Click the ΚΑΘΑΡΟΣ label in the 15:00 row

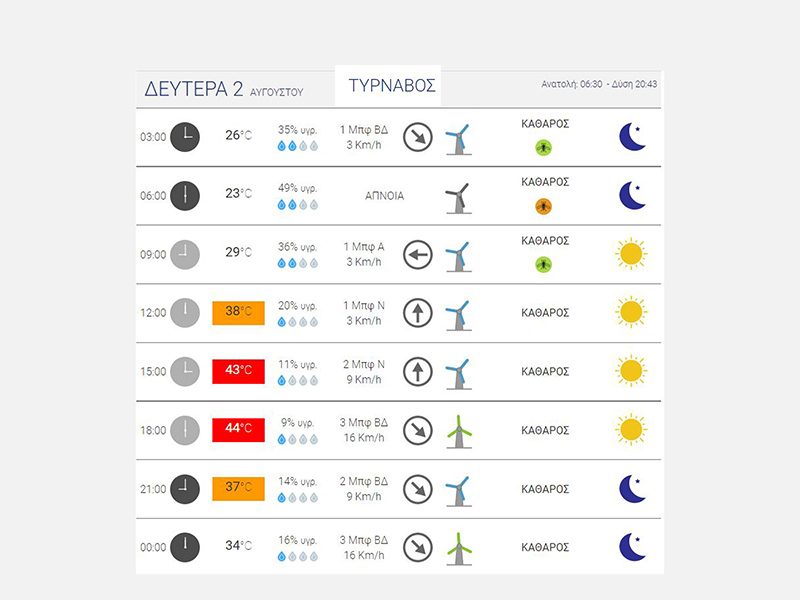tap(545, 371)
